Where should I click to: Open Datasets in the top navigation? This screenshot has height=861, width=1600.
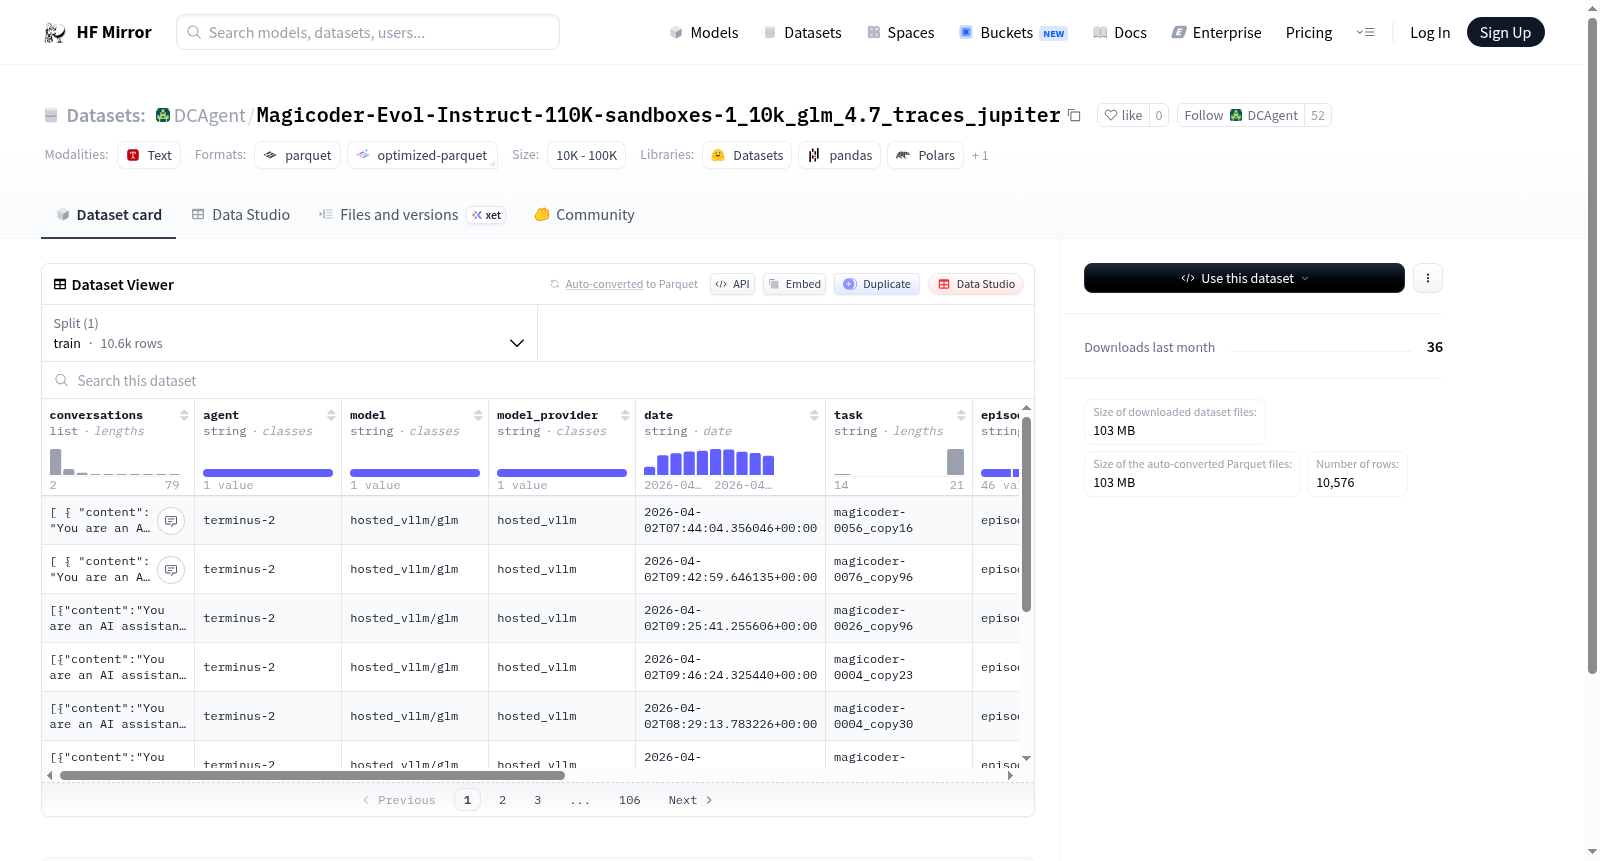click(x=802, y=33)
